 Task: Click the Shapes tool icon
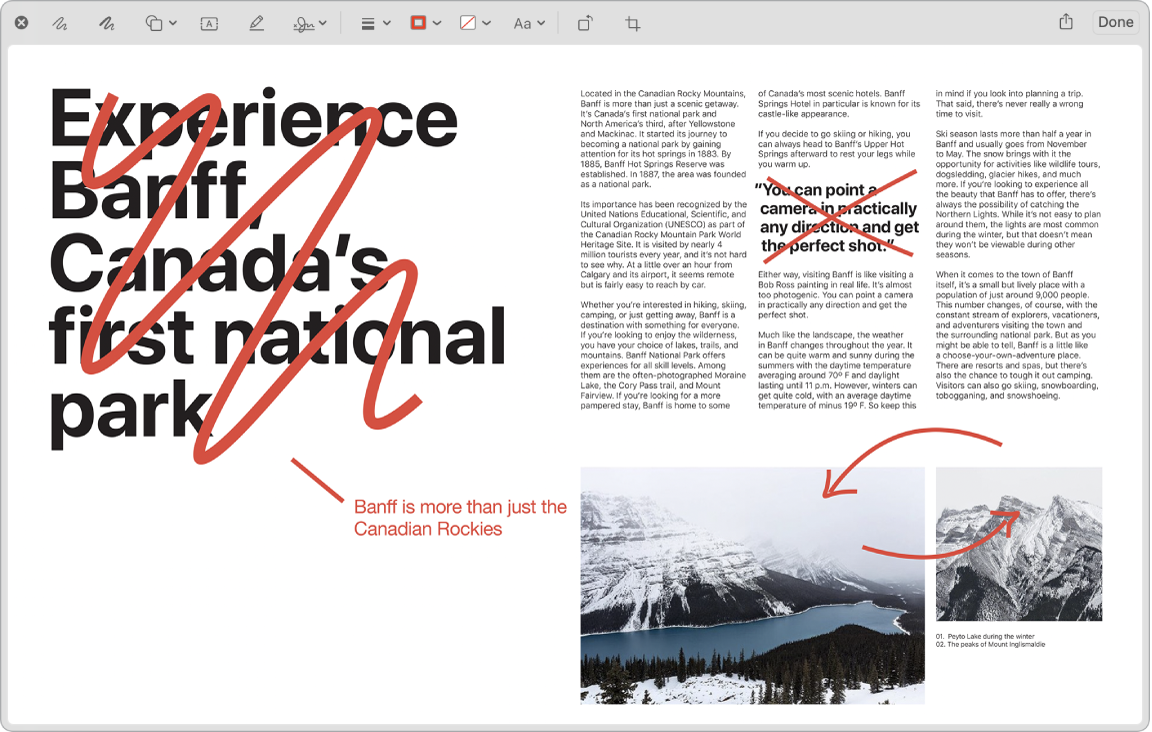[x=152, y=22]
